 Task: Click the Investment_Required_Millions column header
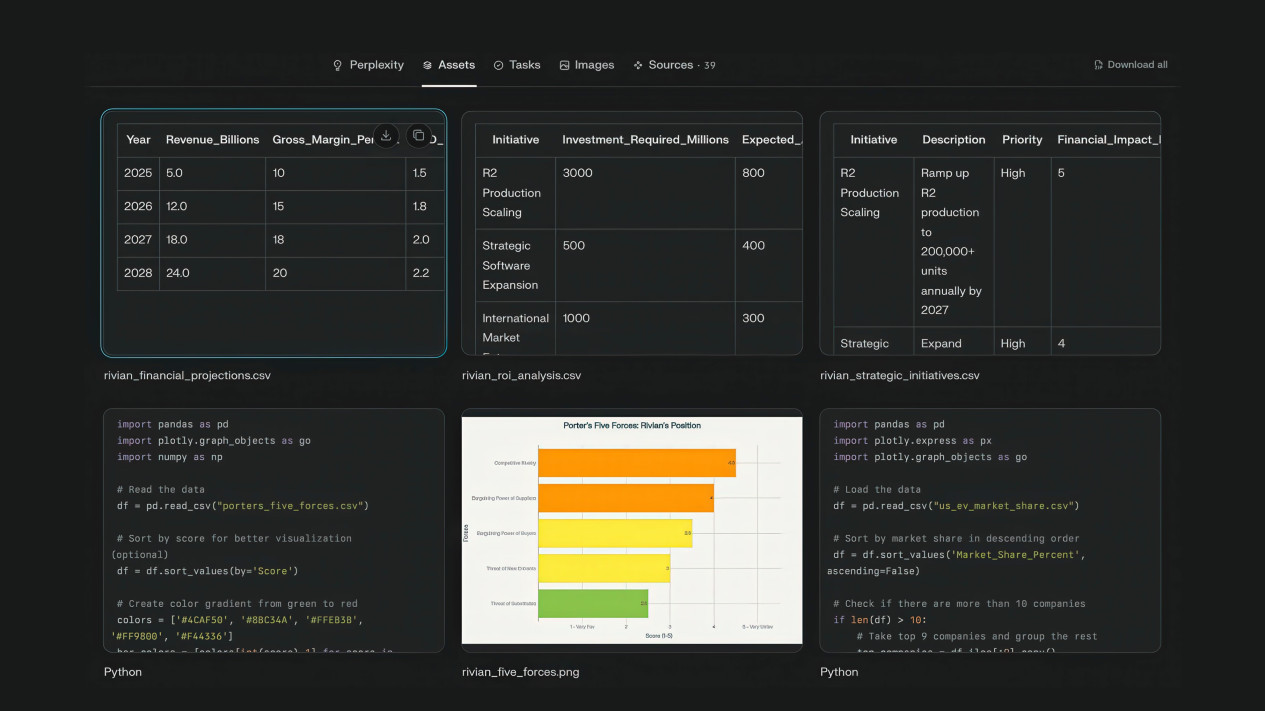[x=645, y=140]
